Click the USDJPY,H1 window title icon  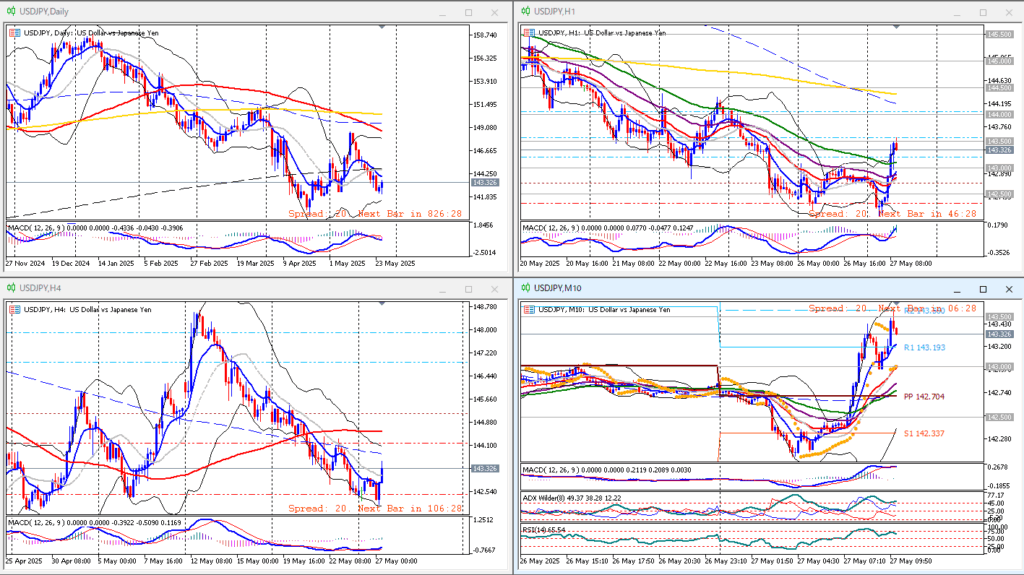pyautogui.click(x=526, y=12)
